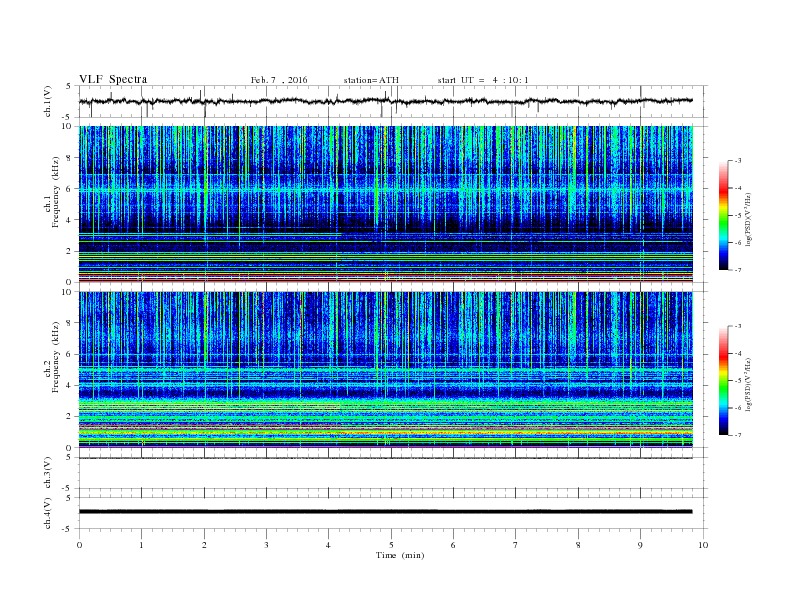Click the "0" tick on time axis

(79, 545)
